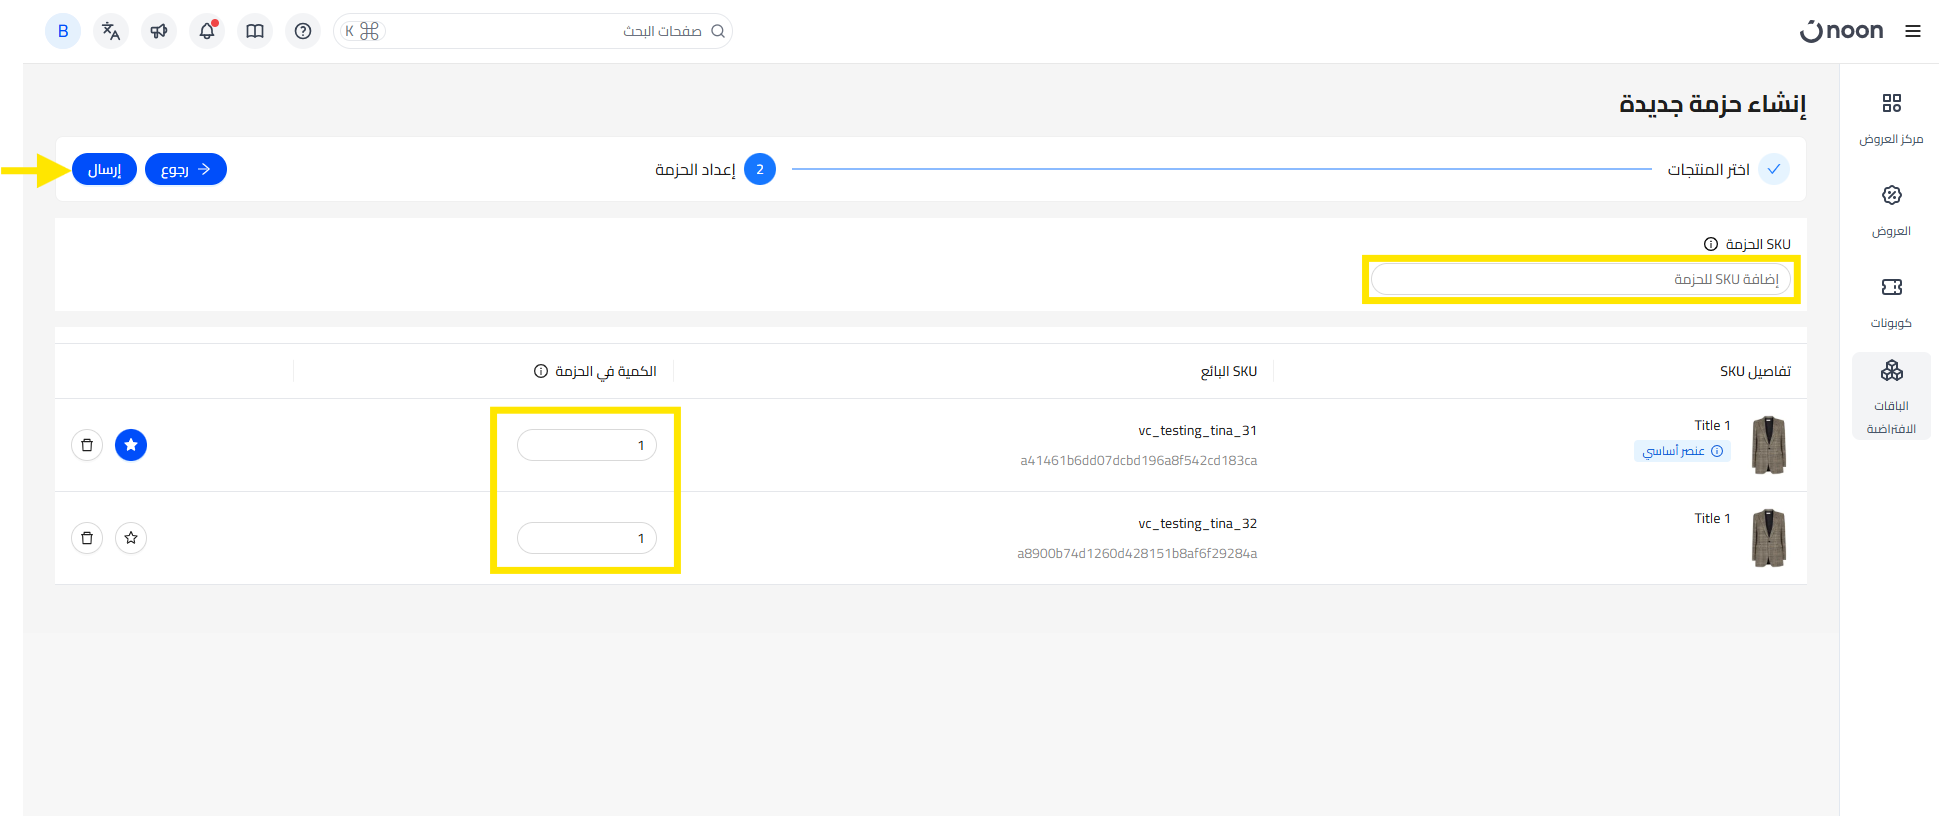
Task: Click the info icon beside bundle SKU label
Action: (x=1711, y=244)
